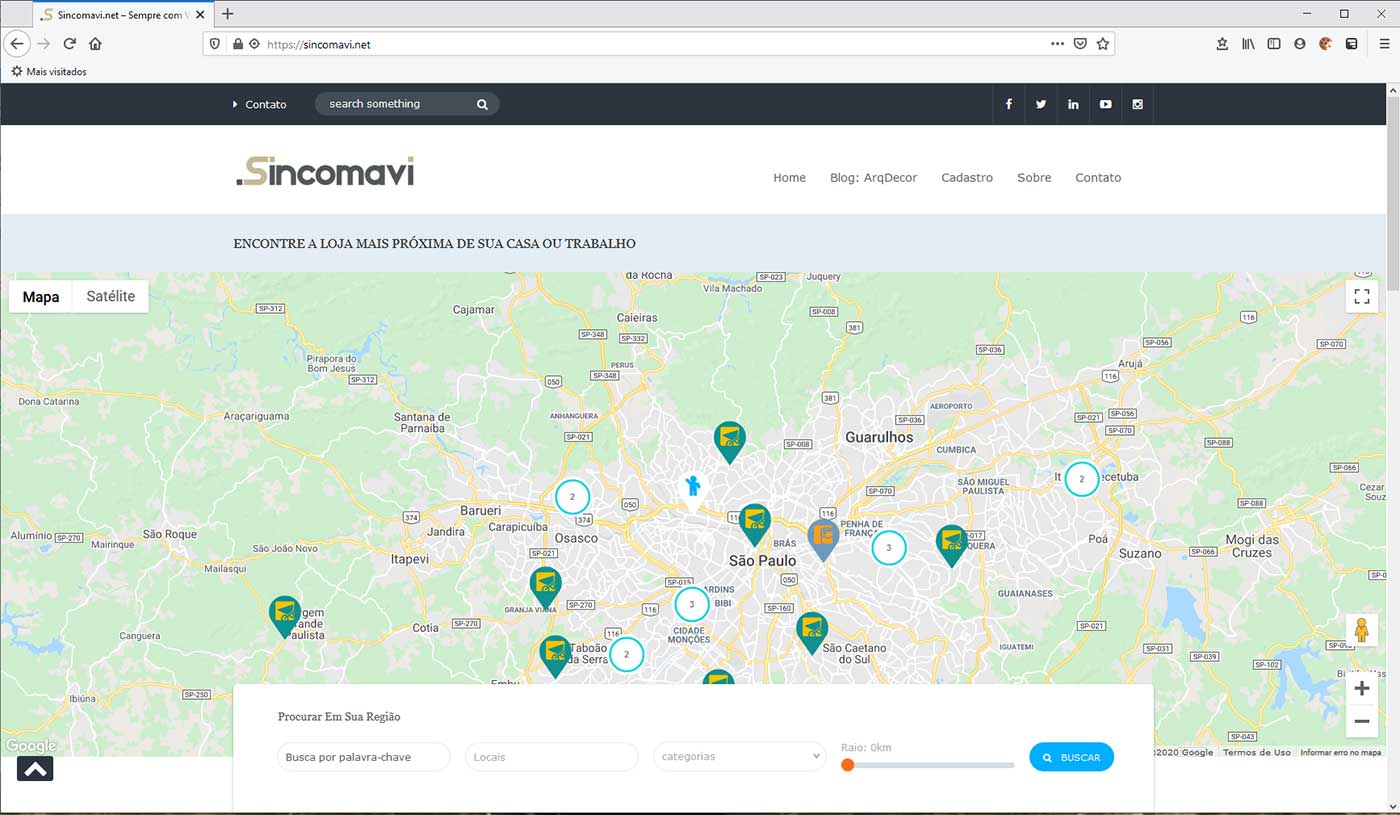Save page to Pocket
Image resolution: width=1400 pixels, height=815 pixels.
point(1080,44)
